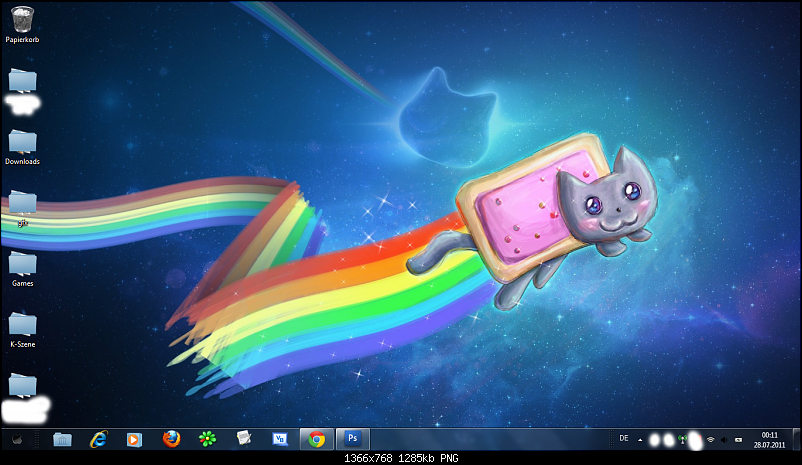802x465 pixels.
Task: Open the blue Vn taskbar application
Action: [280, 439]
